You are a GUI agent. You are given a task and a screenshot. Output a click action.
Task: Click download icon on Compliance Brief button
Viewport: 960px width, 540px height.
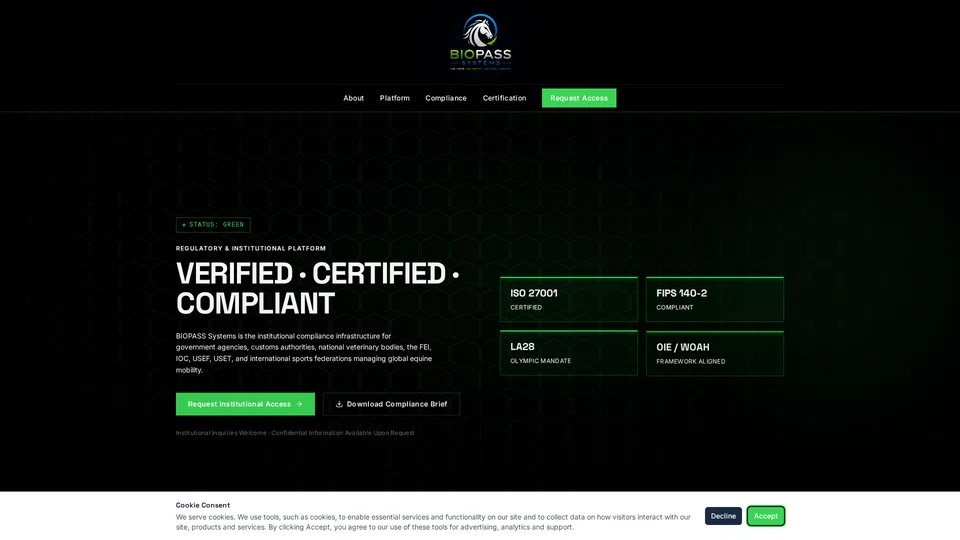click(339, 404)
